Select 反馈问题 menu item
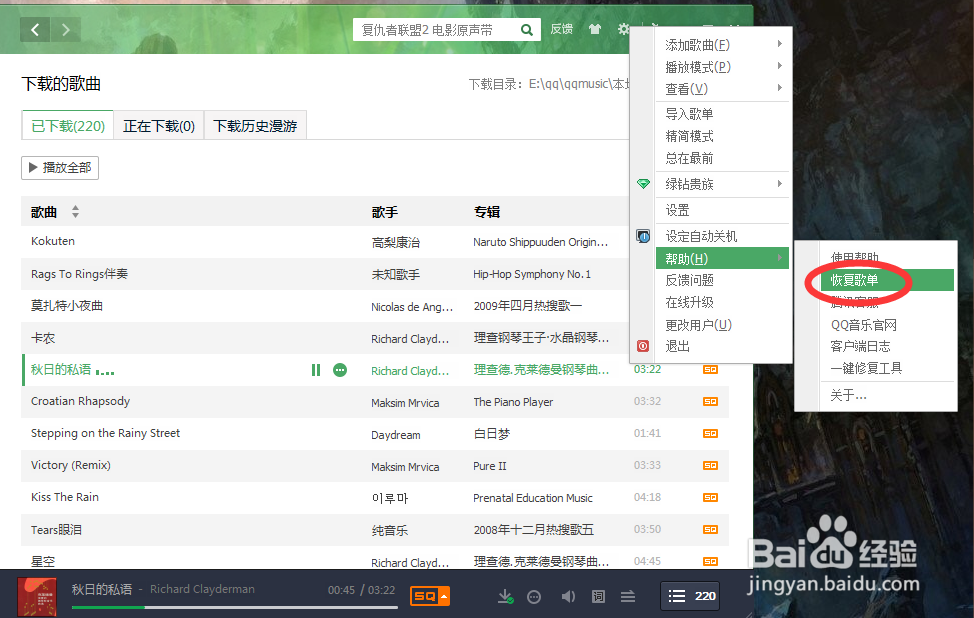Screen dimensions: 974x618 722,280
